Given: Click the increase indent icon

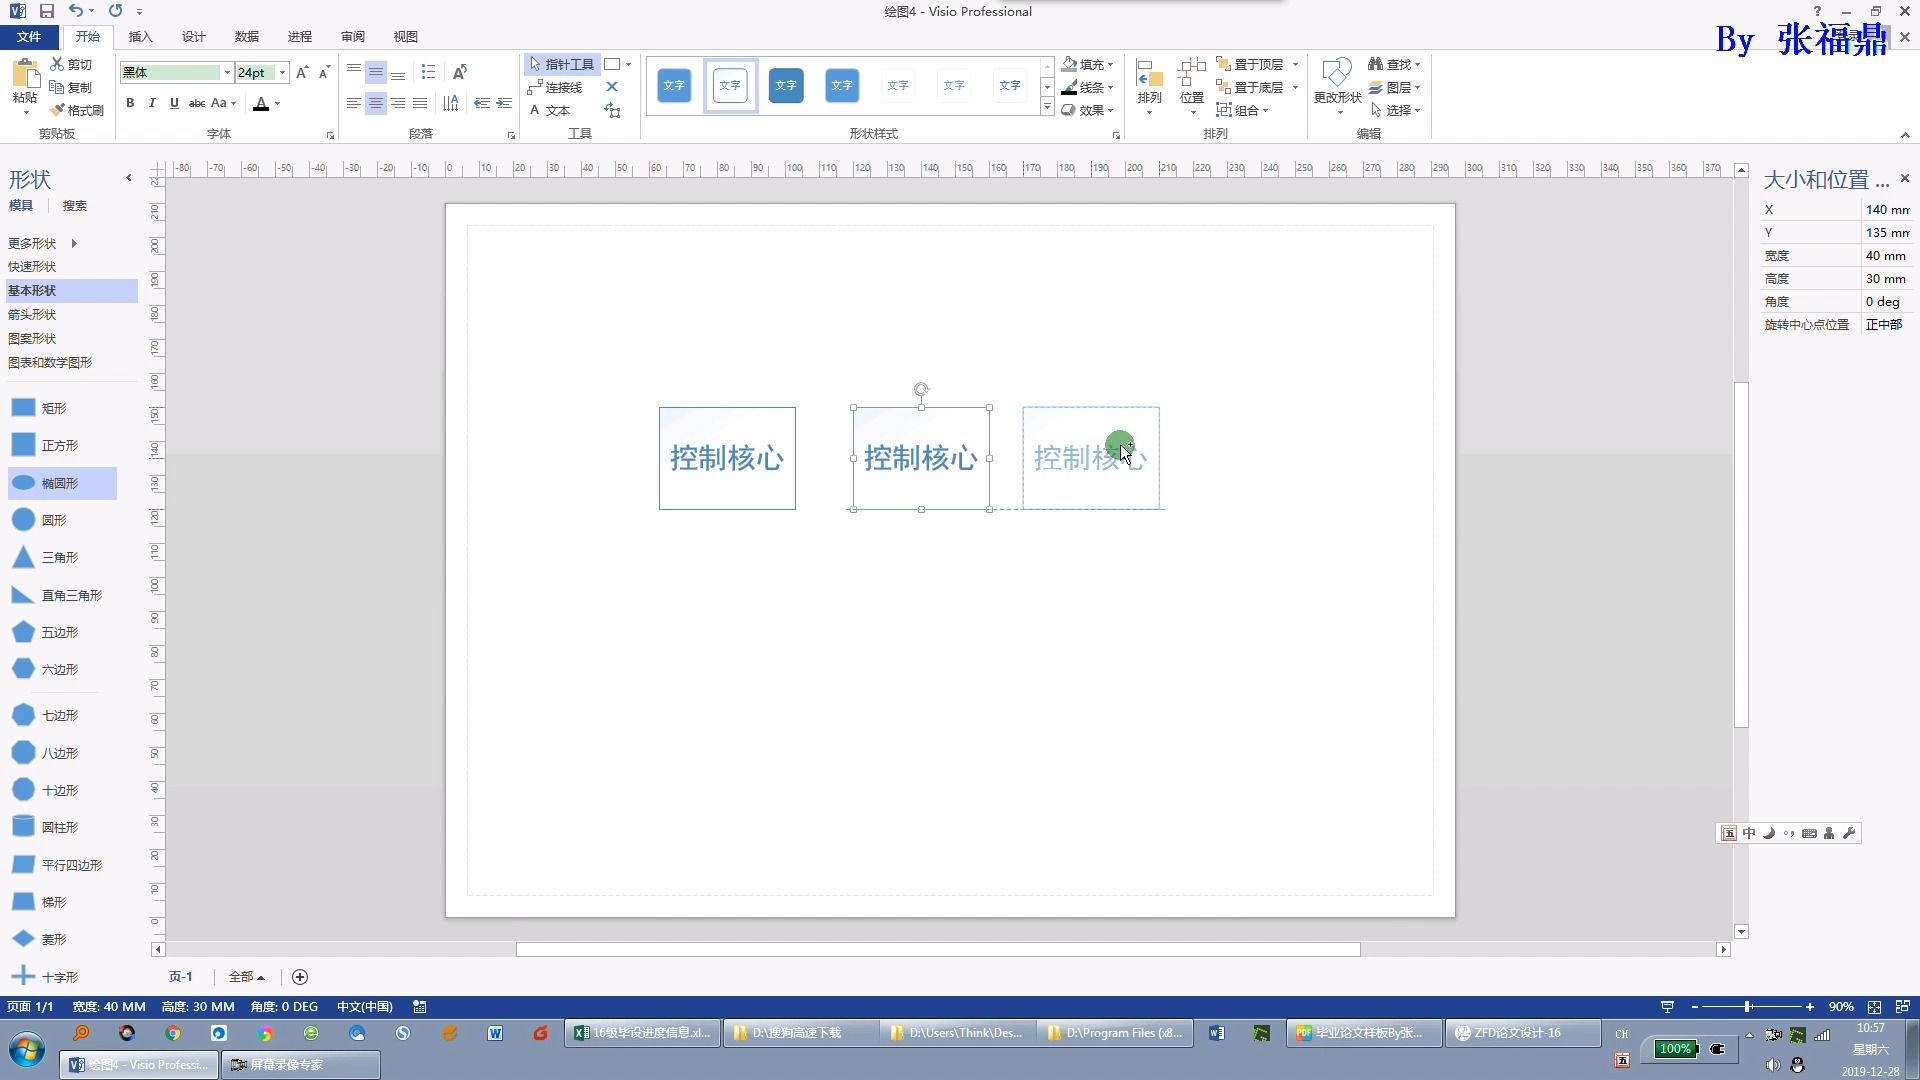Looking at the screenshot, I should pyautogui.click(x=504, y=103).
